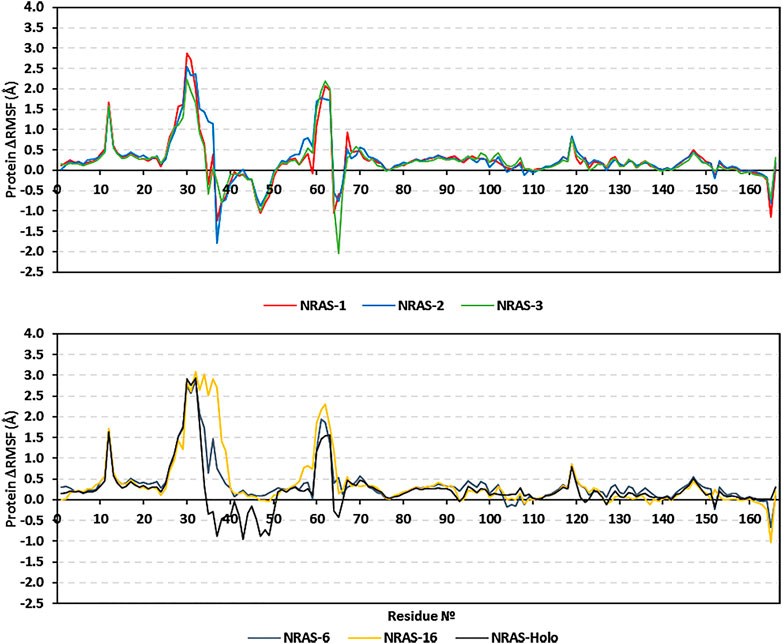Viewport: 782px width, 644px height.
Task: Click the red NRAS-1 legend line marker
Action: tap(280, 306)
